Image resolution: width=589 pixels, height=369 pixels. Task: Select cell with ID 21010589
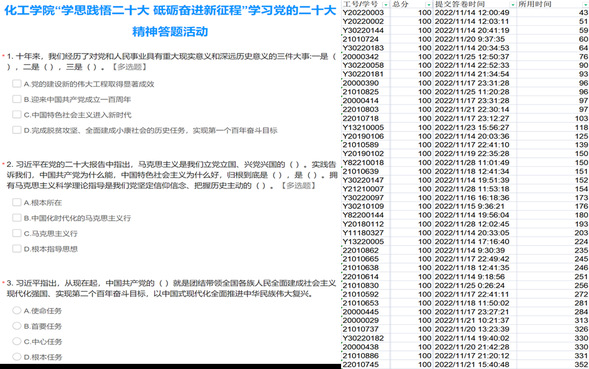365,145
